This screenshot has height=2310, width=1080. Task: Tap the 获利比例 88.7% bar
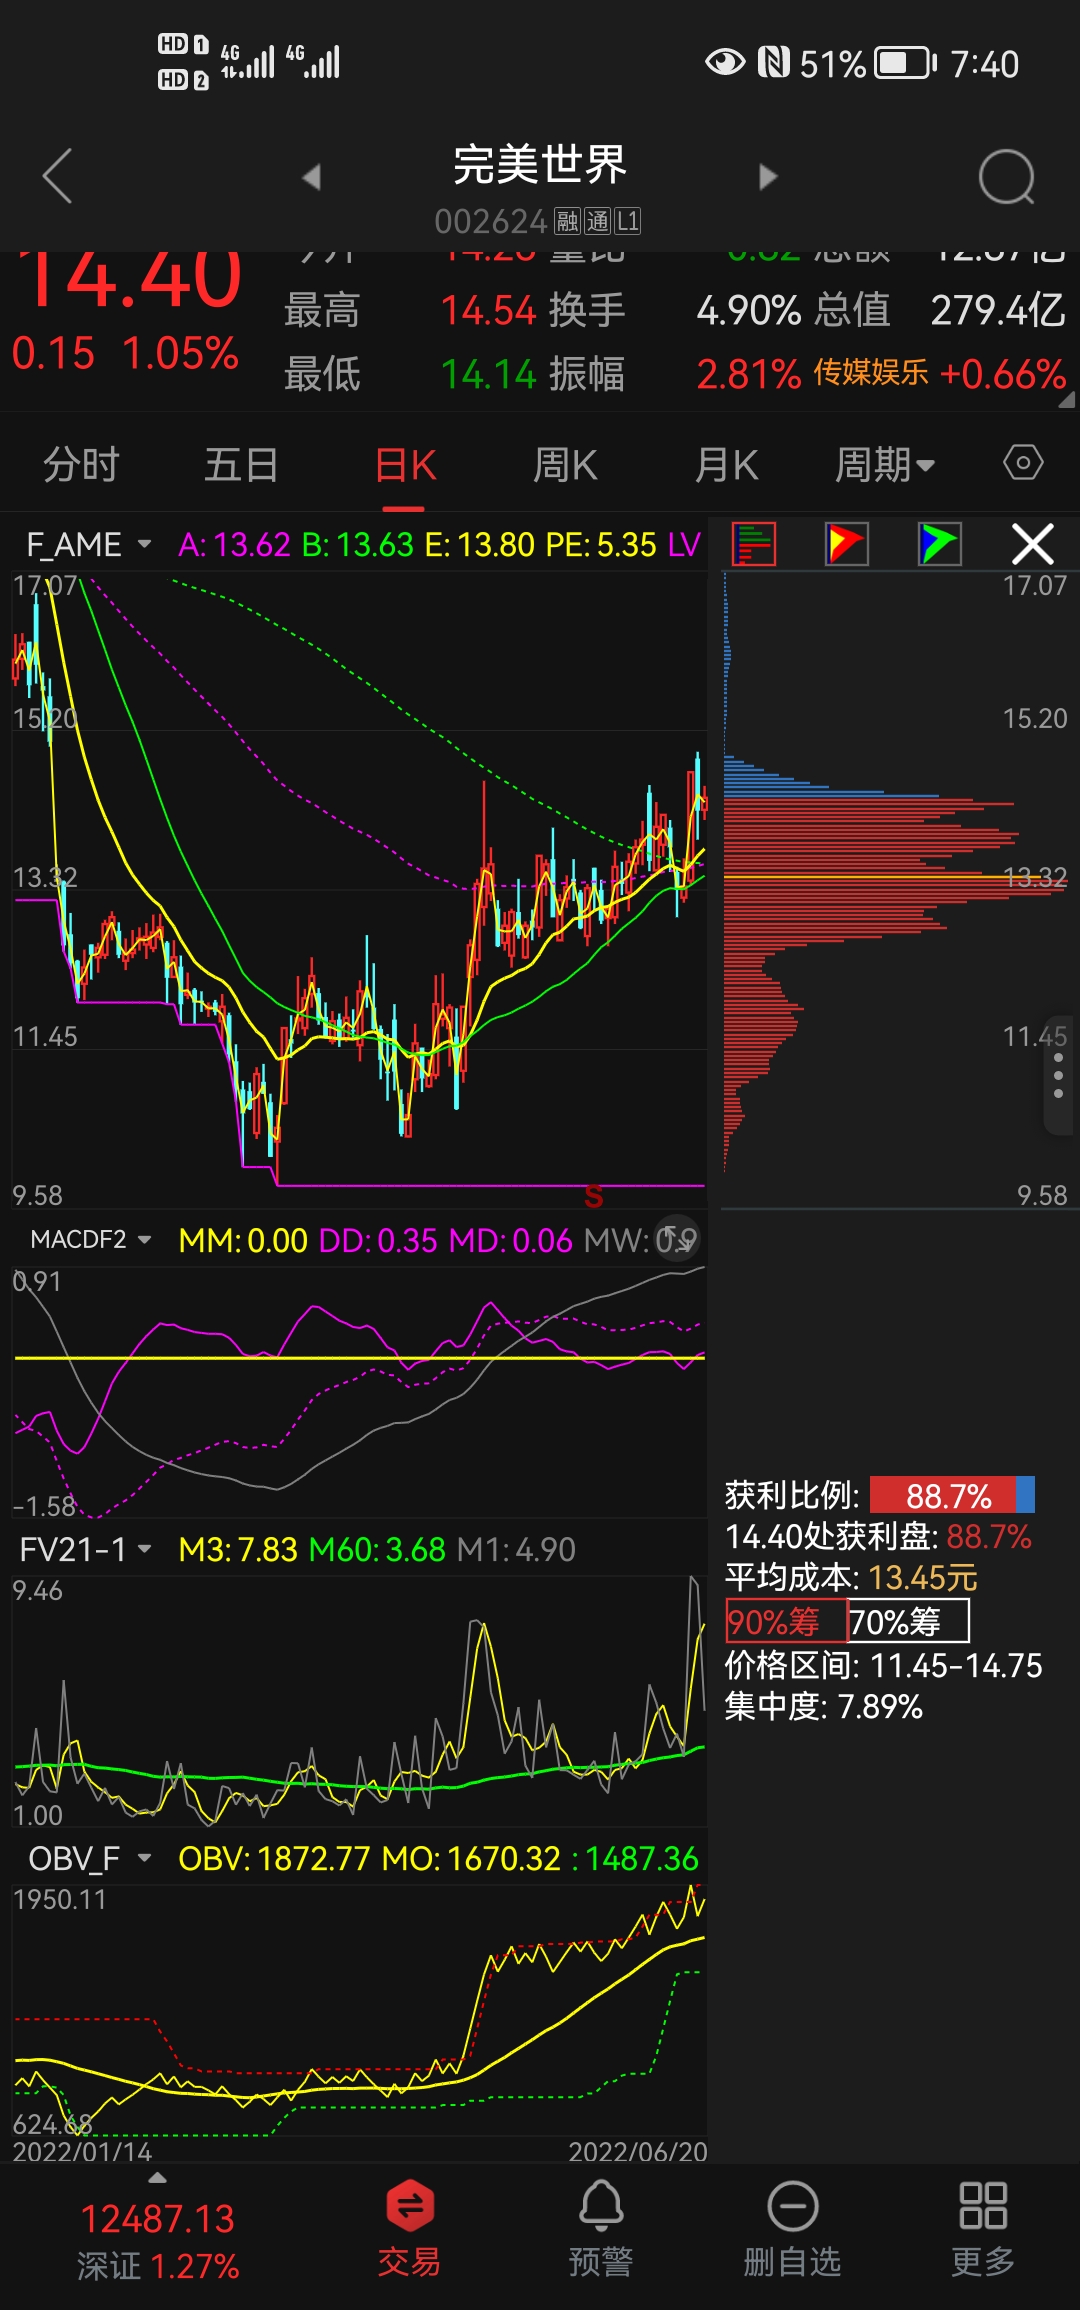point(952,1495)
